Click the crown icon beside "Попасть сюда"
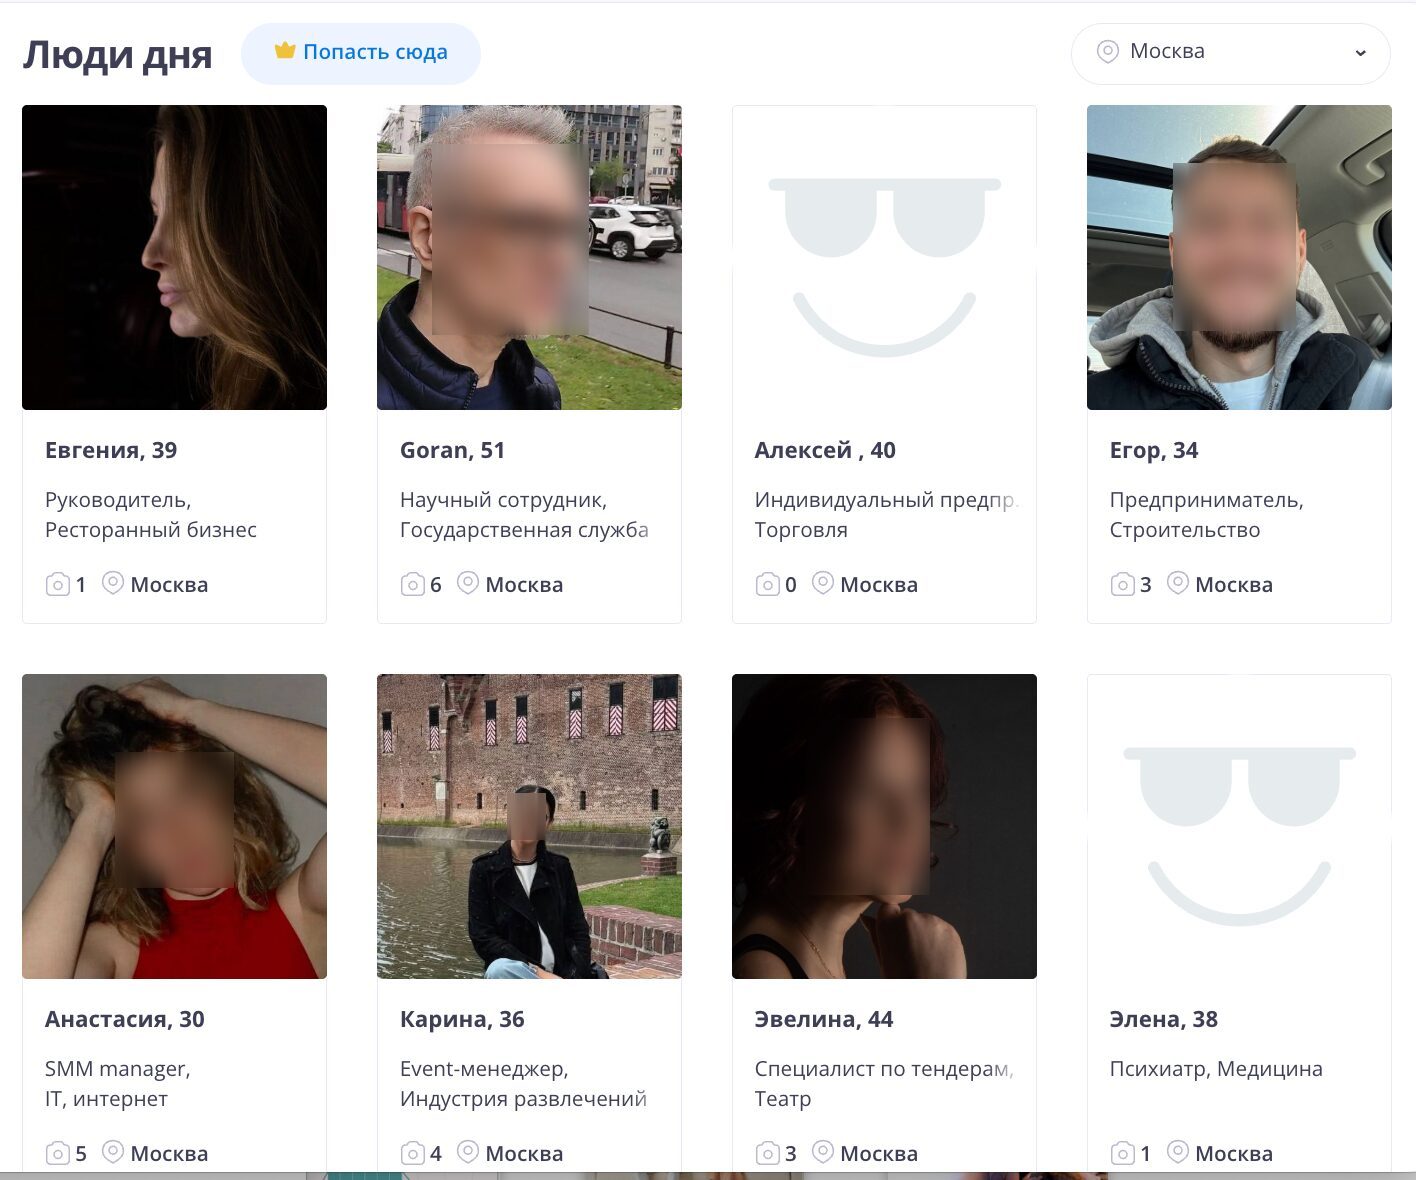 click(x=285, y=51)
